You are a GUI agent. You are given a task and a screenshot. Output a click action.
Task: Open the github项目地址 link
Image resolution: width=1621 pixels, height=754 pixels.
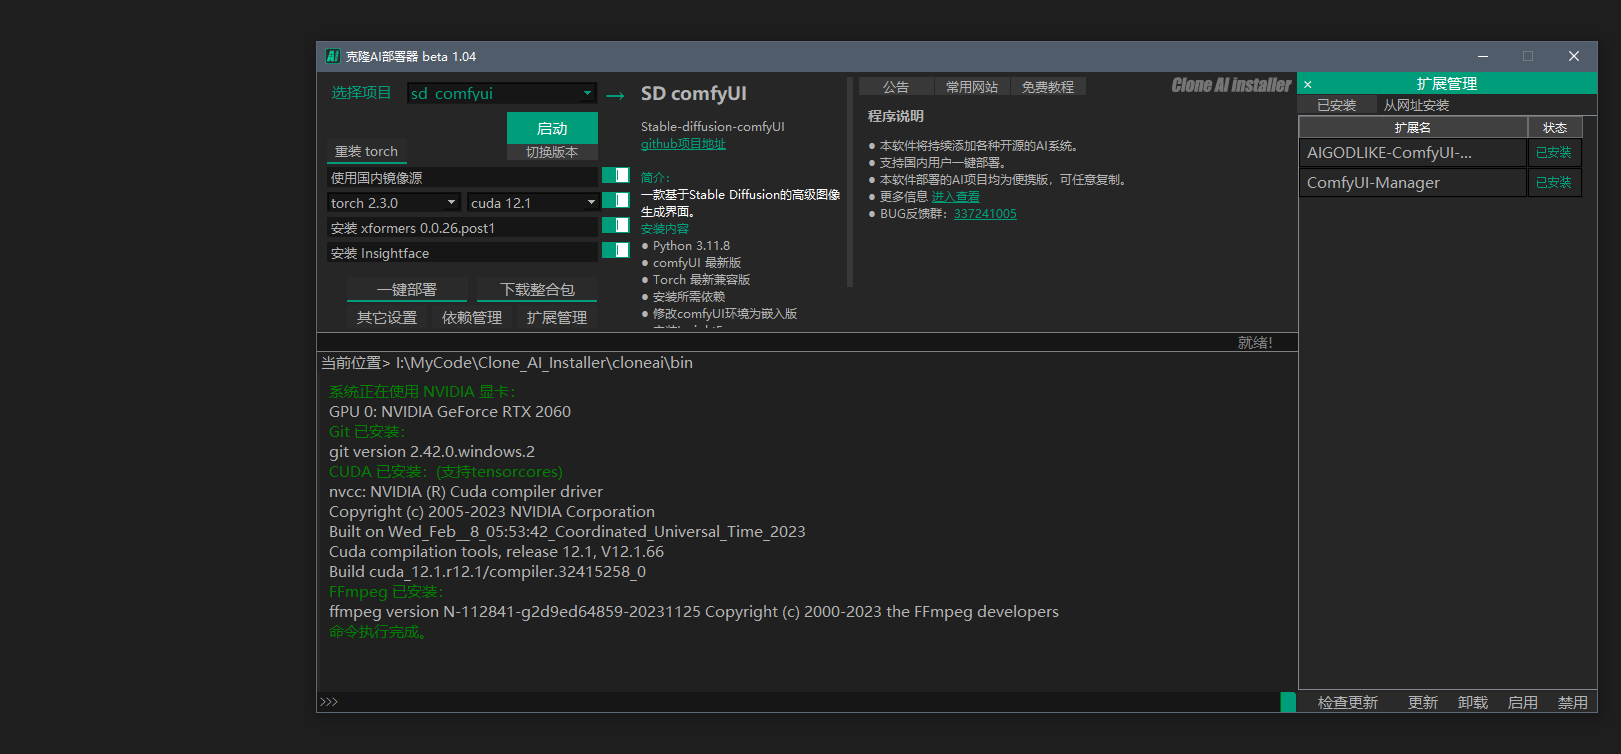pos(683,144)
